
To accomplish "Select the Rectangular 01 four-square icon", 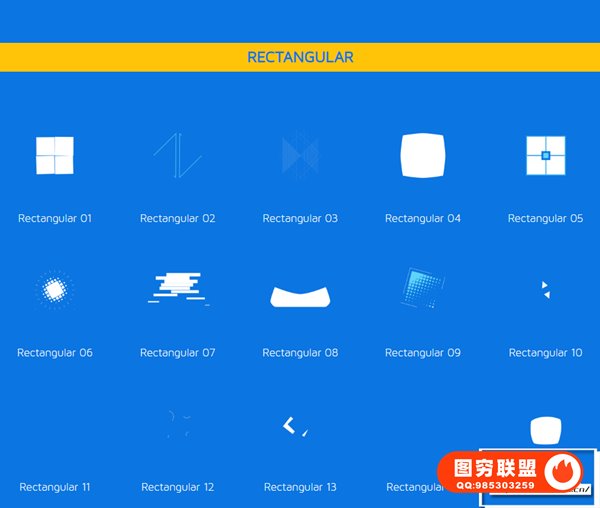I will point(55,156).
